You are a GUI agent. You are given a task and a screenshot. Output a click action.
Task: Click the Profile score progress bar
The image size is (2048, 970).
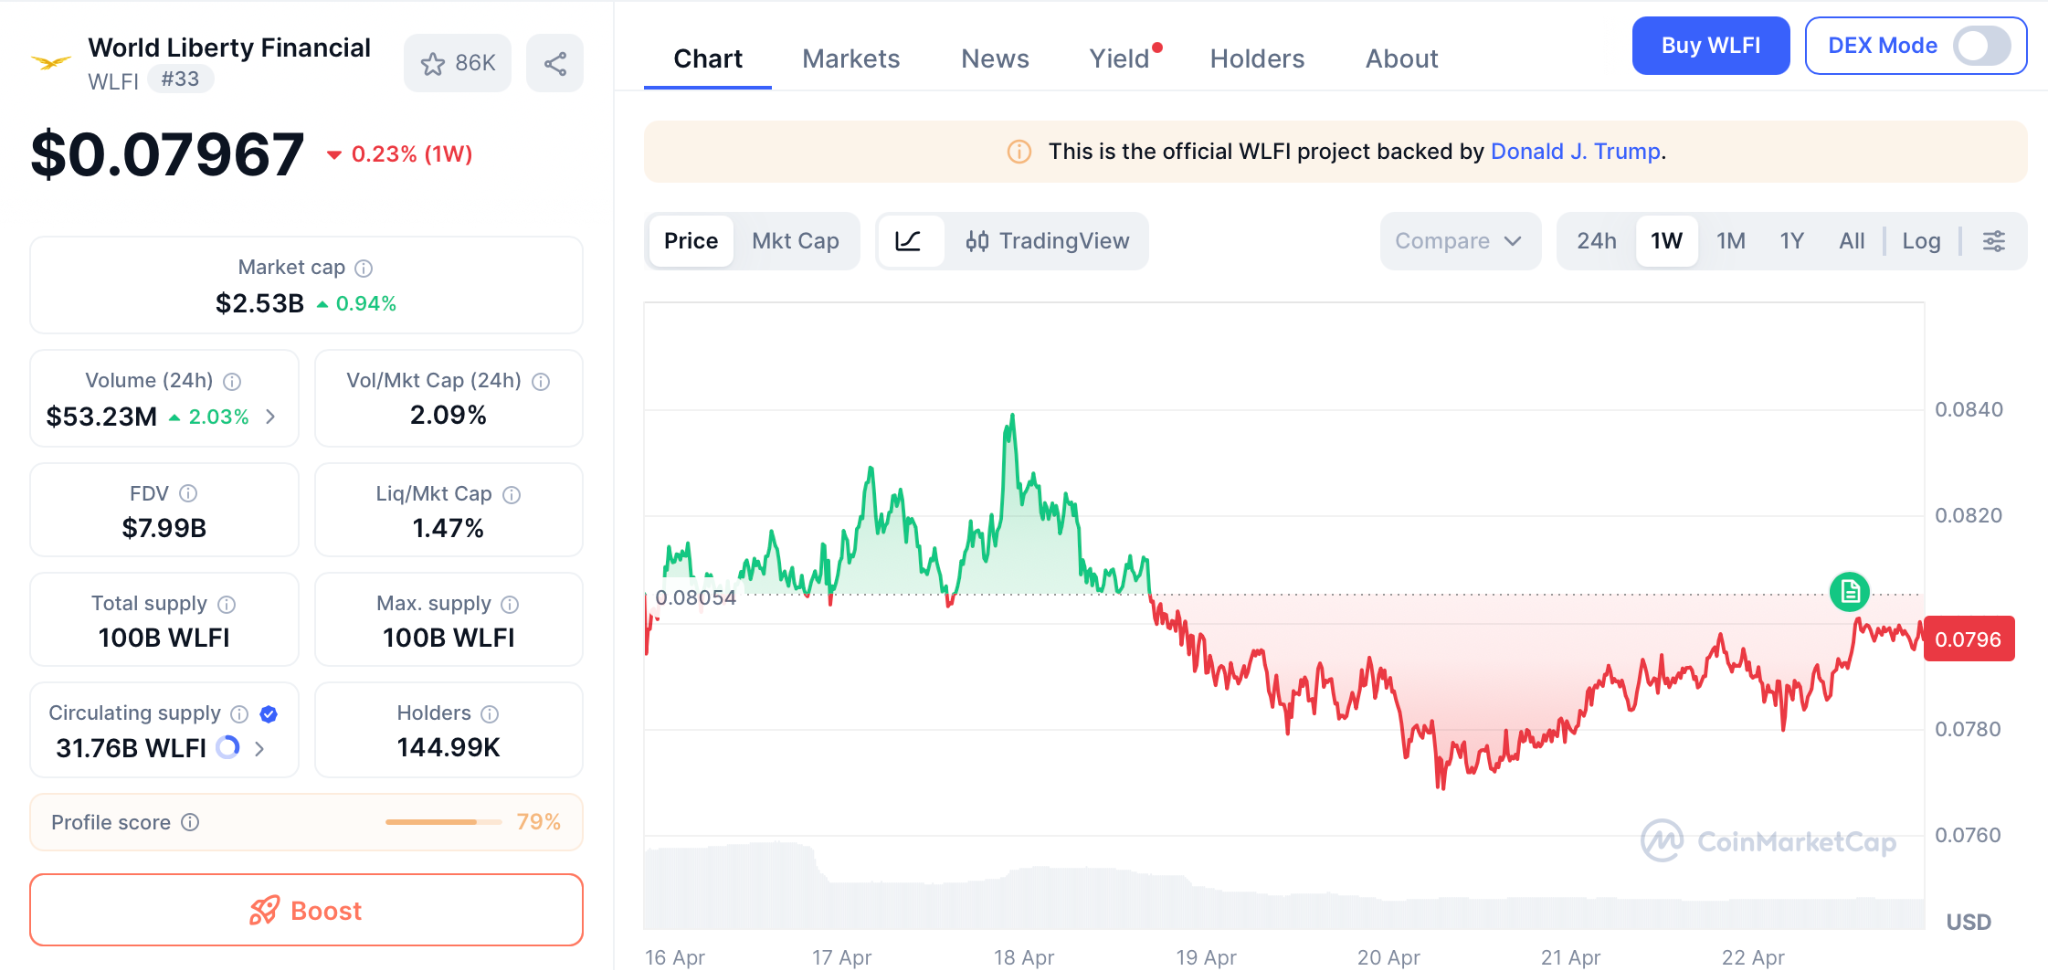[443, 822]
